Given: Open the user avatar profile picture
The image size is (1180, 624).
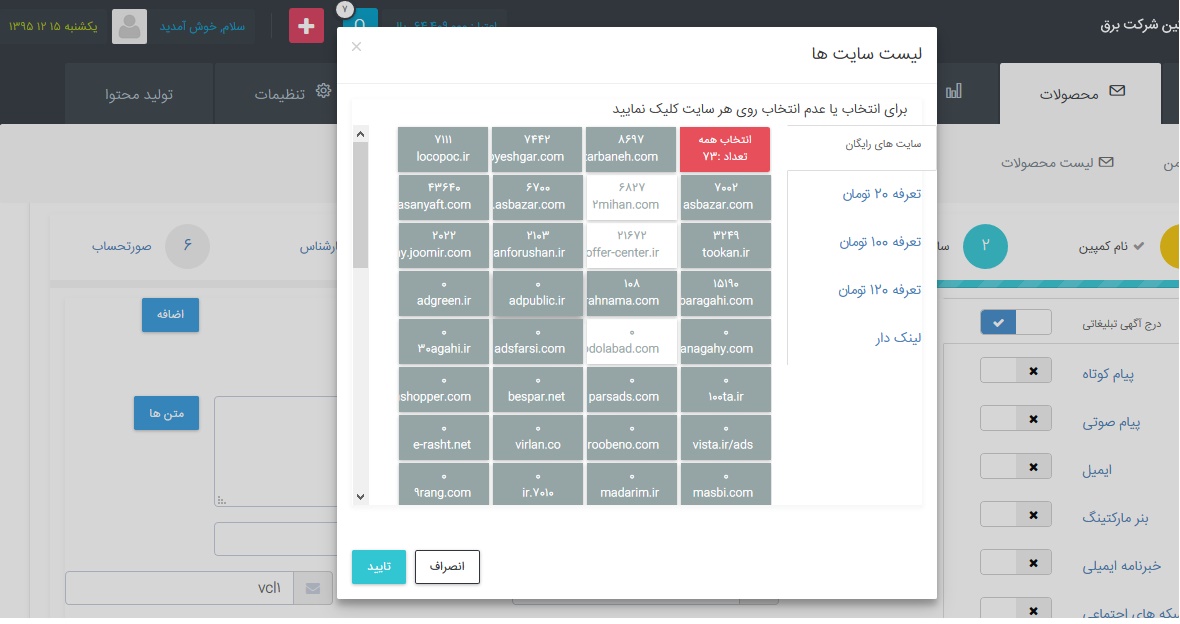Looking at the screenshot, I should 129,26.
